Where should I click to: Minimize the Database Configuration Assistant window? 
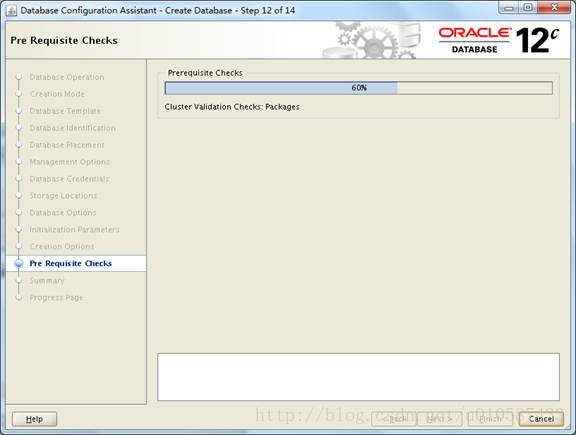[509, 8]
